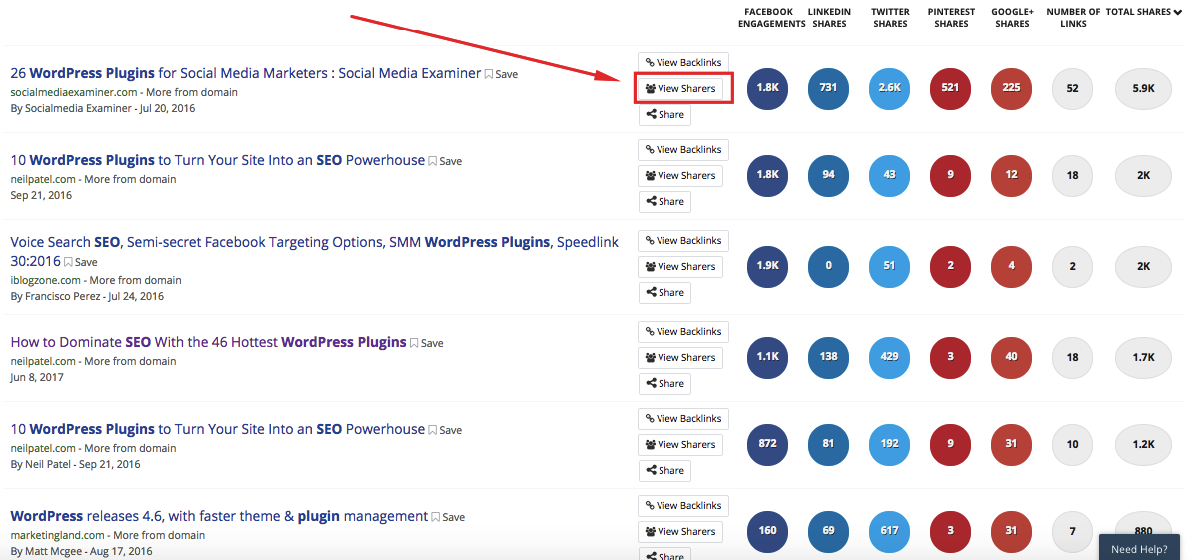View Sharers for 46 Hottest Plugins article
1190x560 pixels.
(680, 357)
